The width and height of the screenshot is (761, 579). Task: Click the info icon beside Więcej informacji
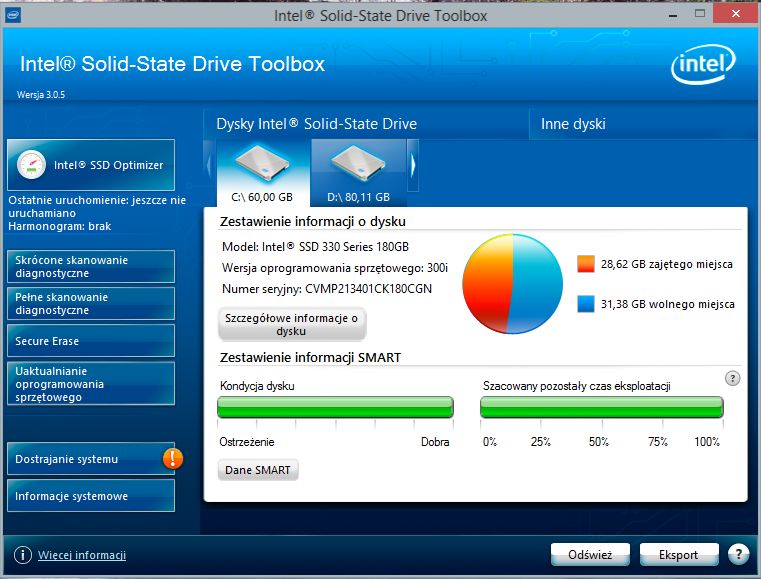click(x=22, y=555)
